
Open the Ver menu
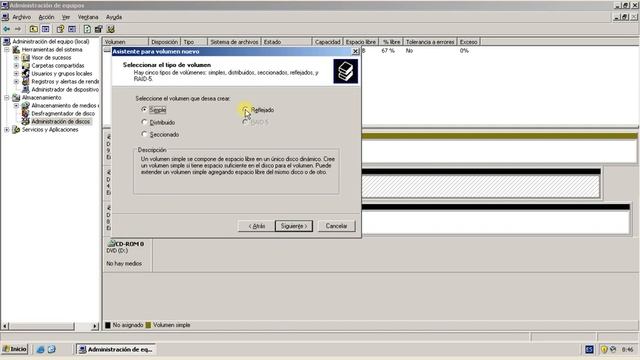(66, 17)
